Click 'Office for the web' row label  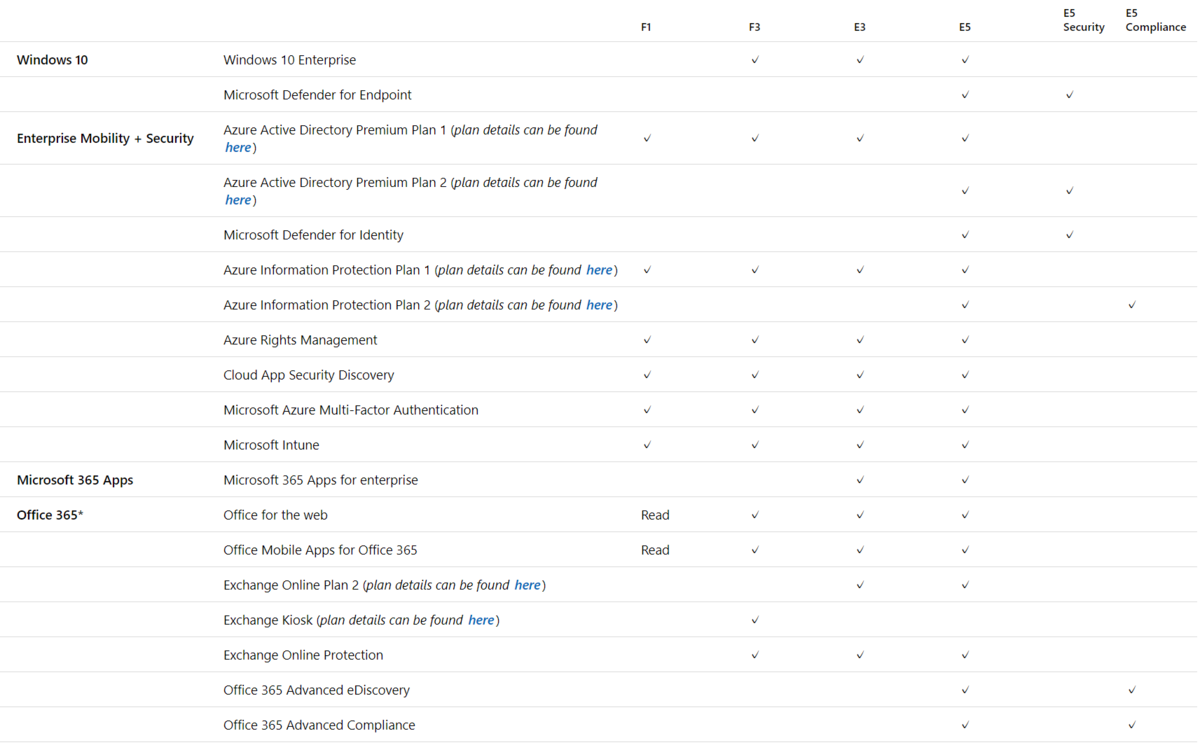276,515
